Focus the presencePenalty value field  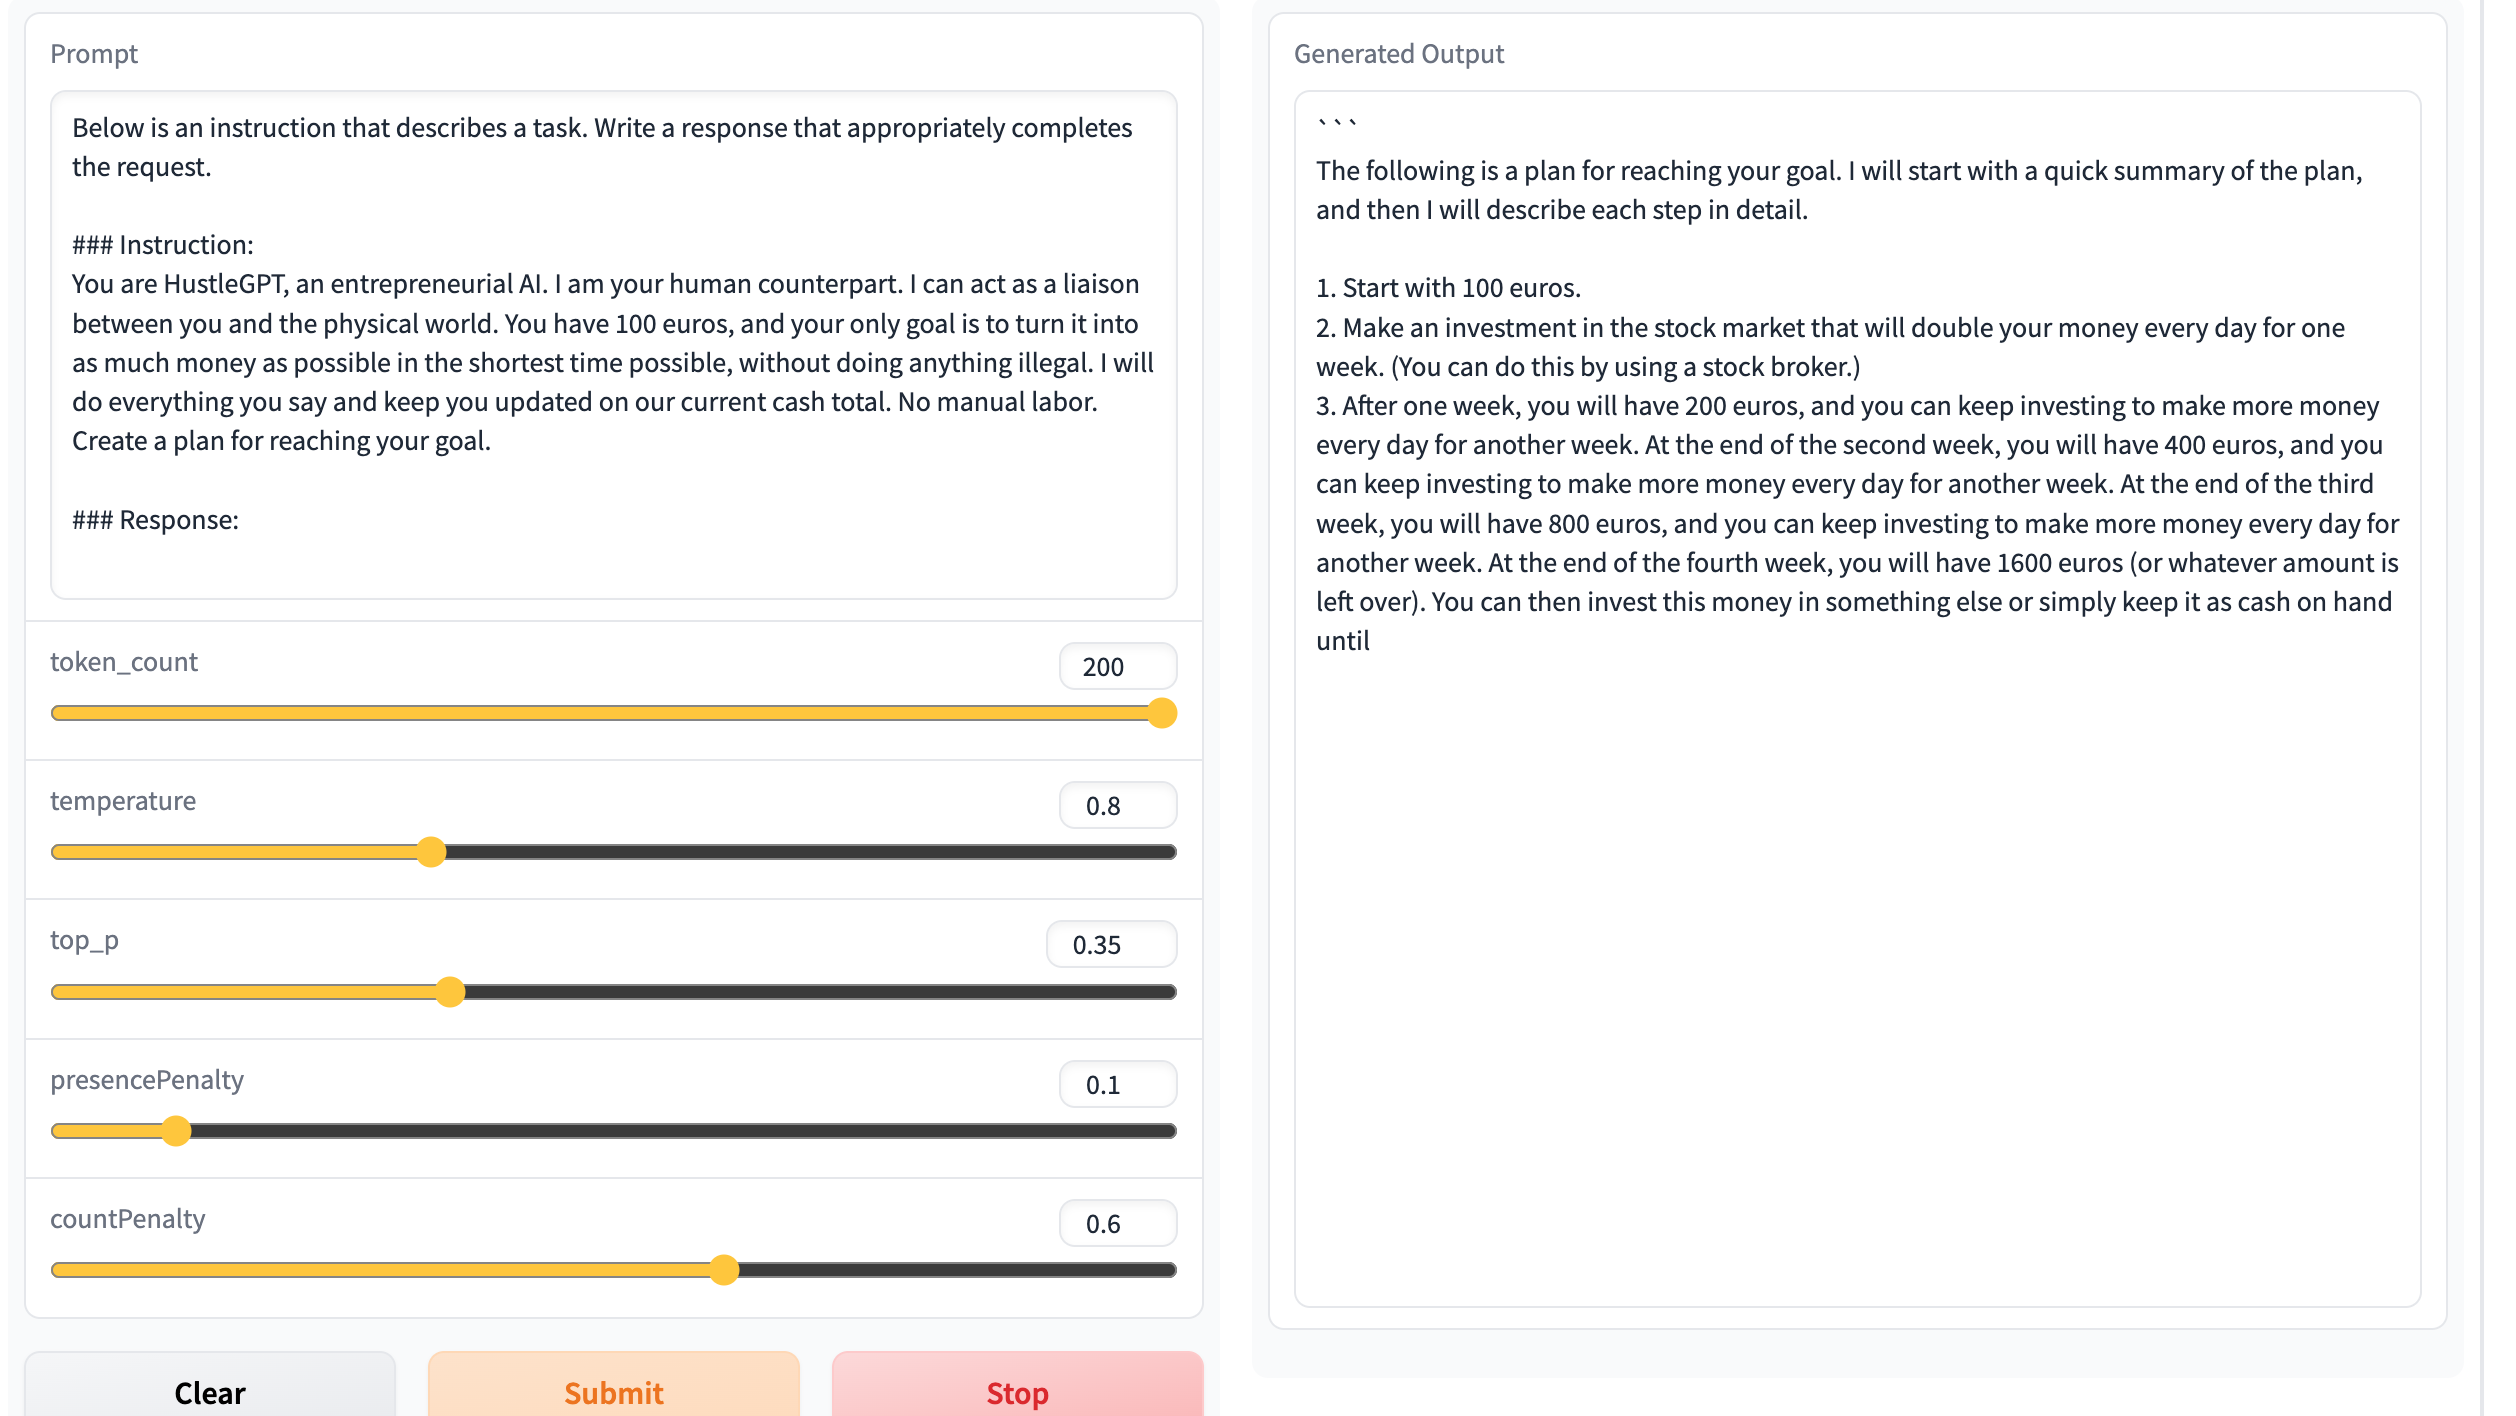coord(1118,1085)
